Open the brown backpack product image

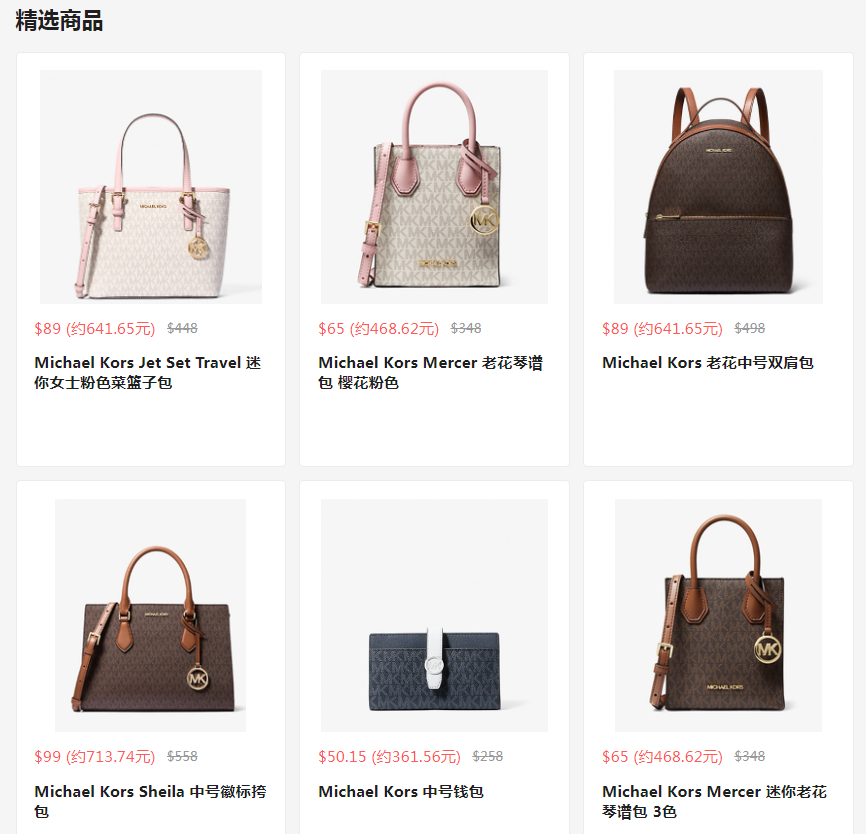click(x=718, y=187)
